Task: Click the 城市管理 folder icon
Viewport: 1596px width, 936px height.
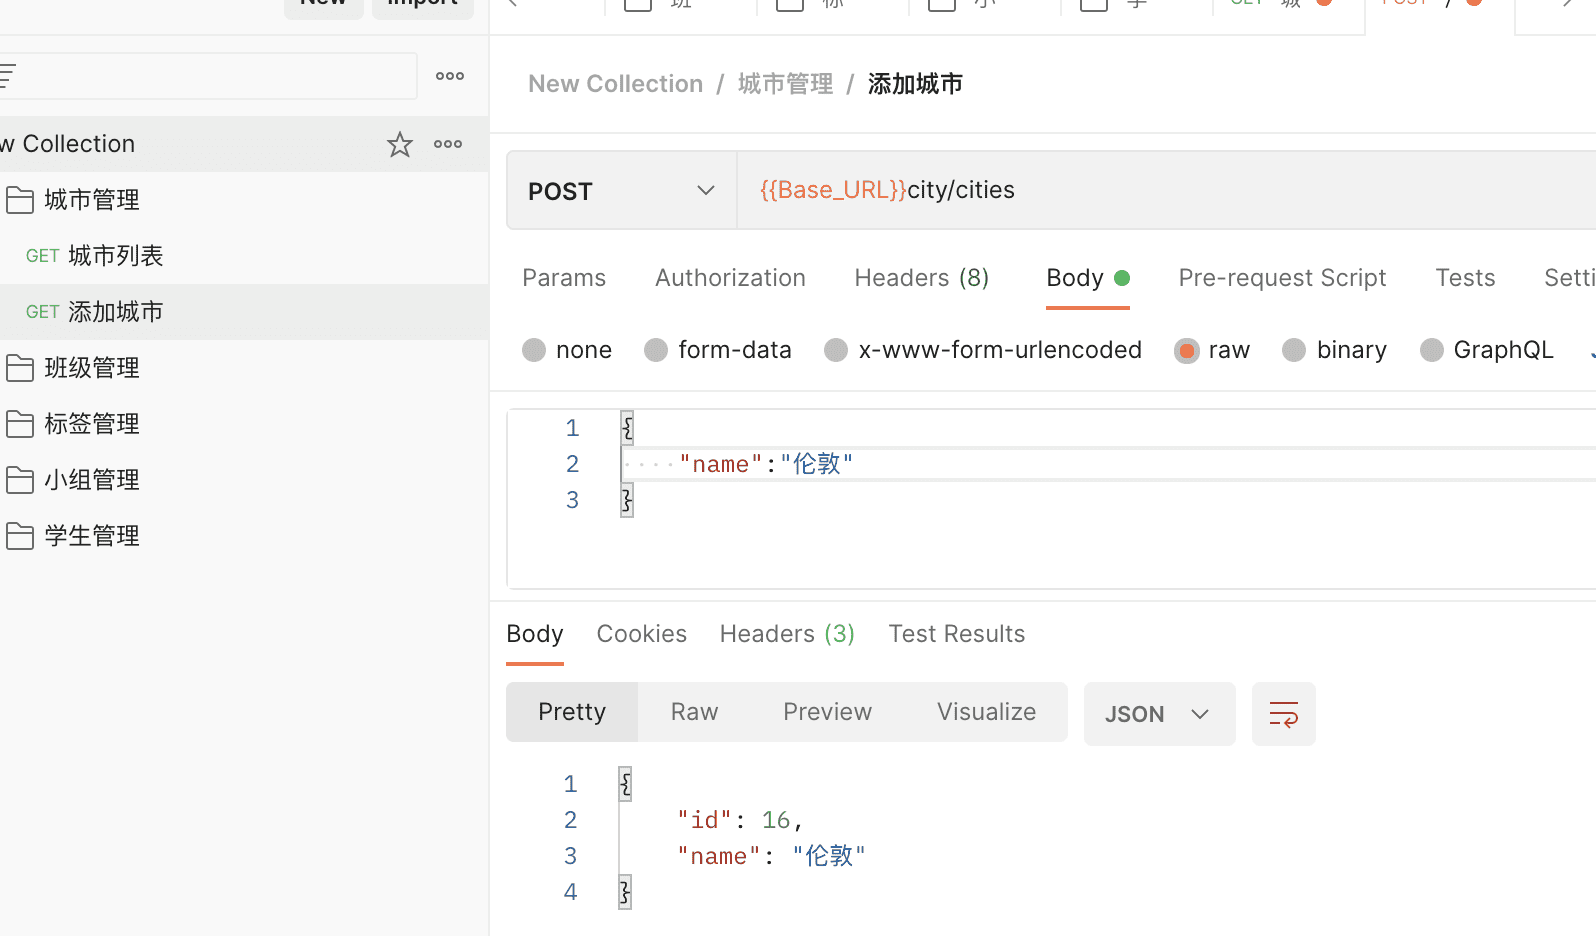Action: (20, 200)
